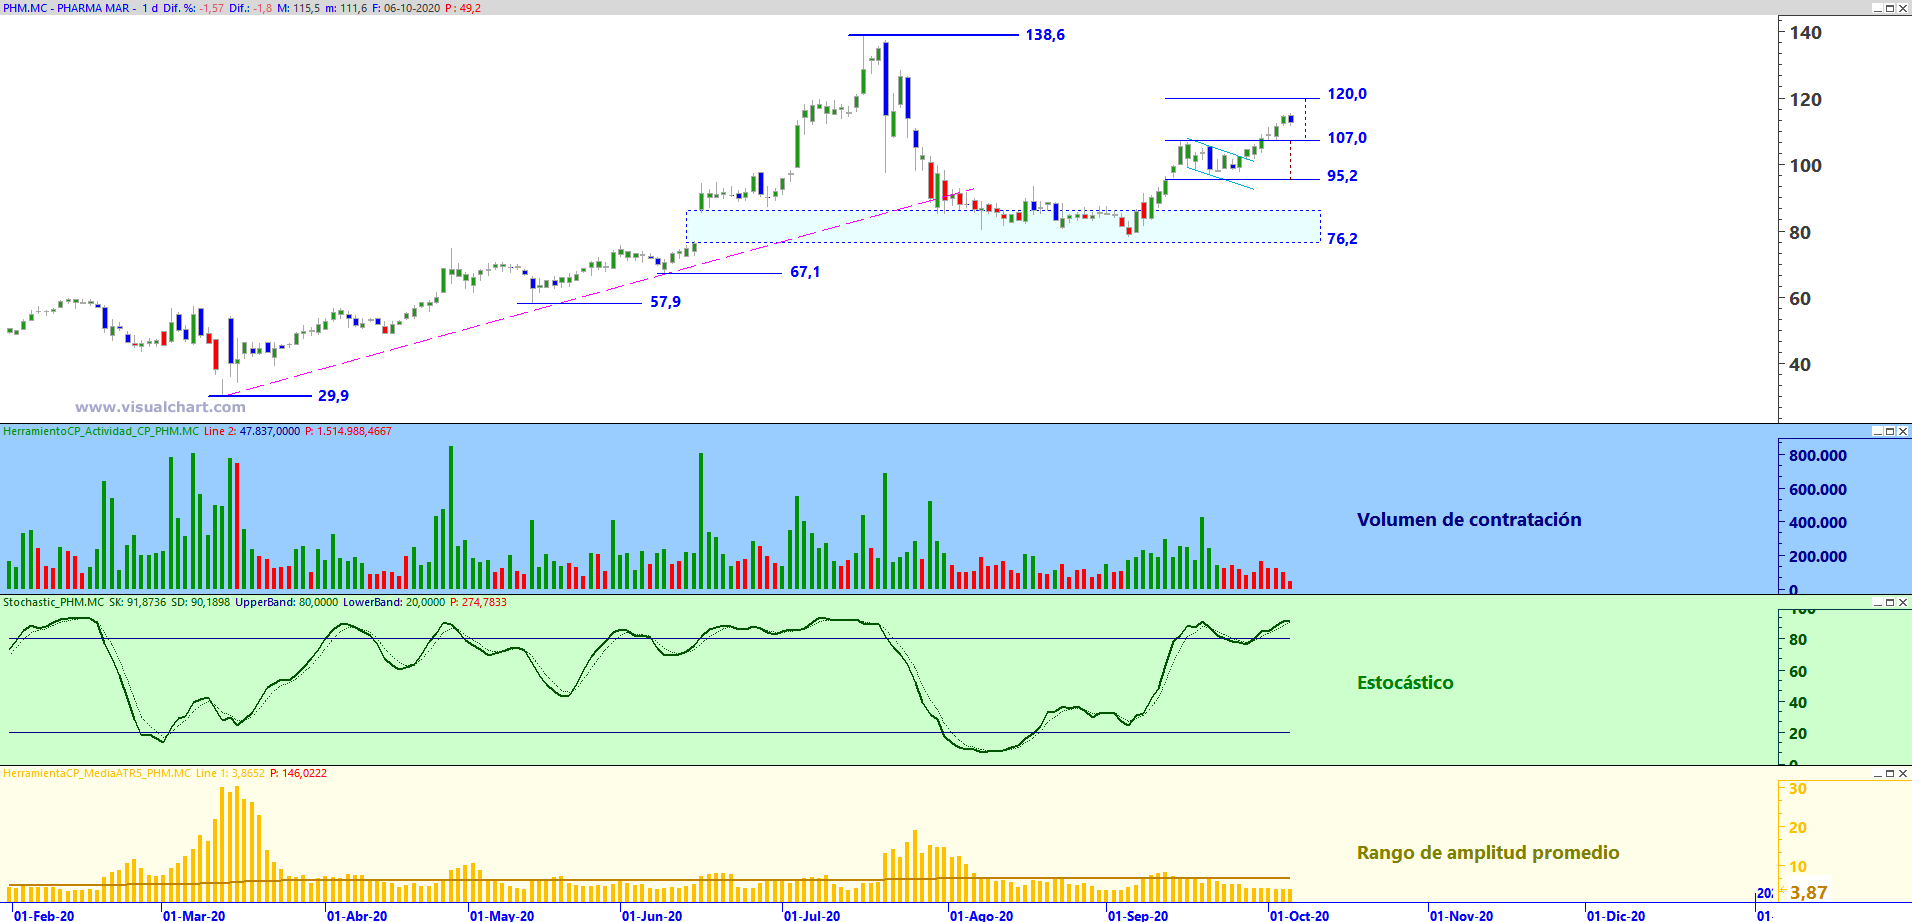The height and width of the screenshot is (922, 1912).
Task: Minimize the PHM.MC price chart pane
Action: 1877,8
